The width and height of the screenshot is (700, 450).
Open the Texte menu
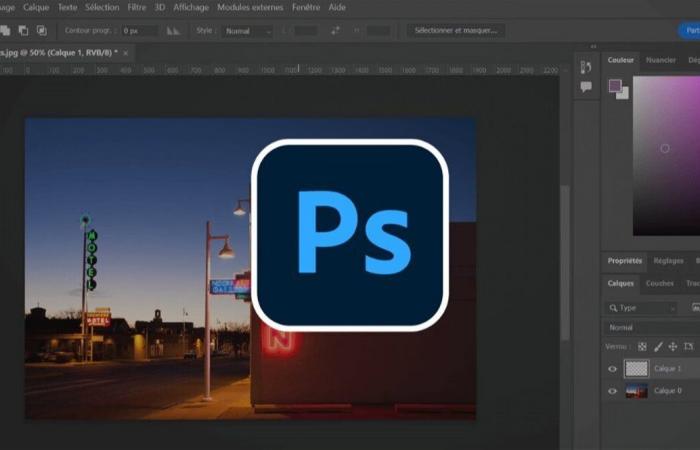67,8
